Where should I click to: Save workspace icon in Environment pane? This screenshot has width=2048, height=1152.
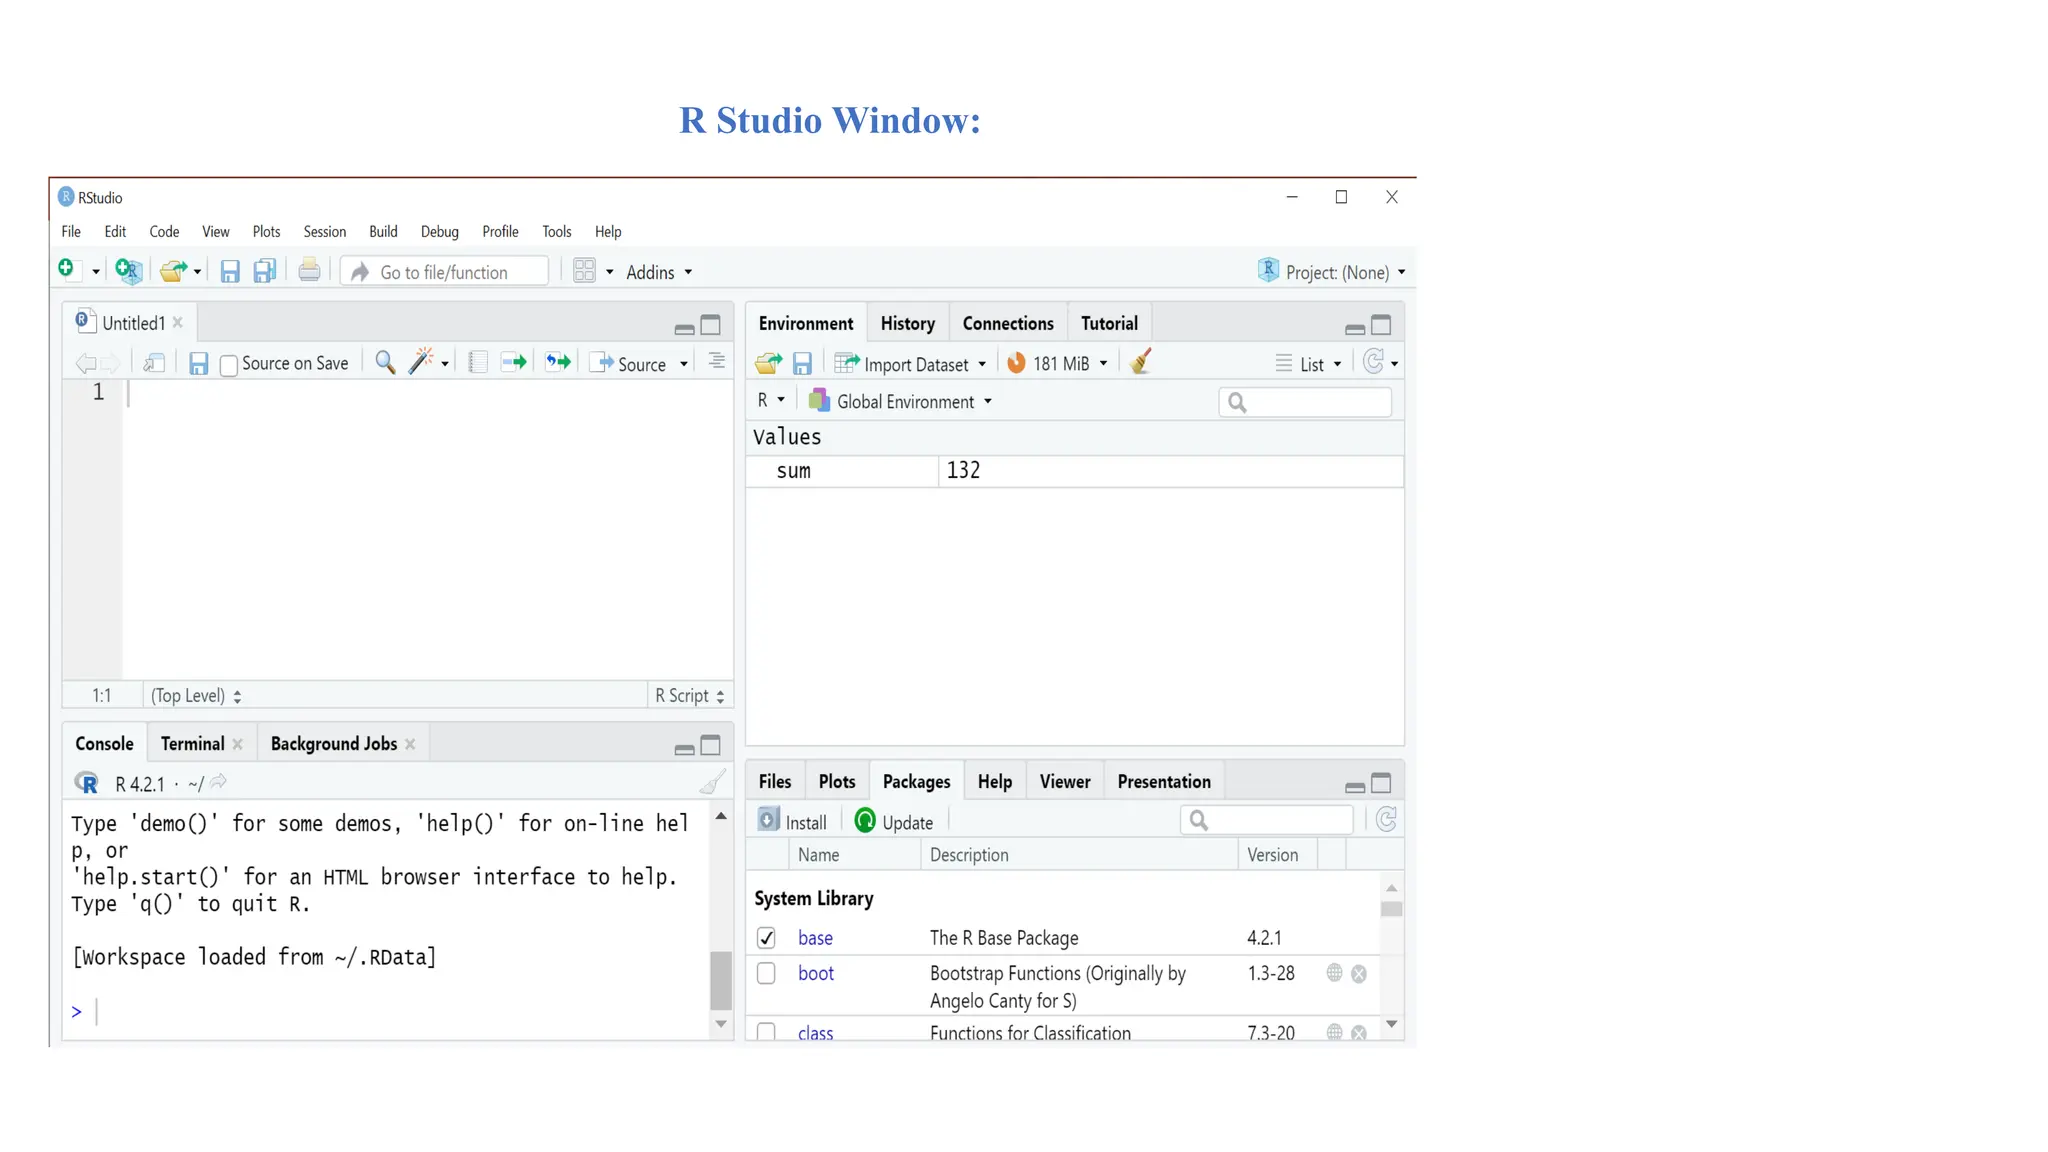(802, 364)
